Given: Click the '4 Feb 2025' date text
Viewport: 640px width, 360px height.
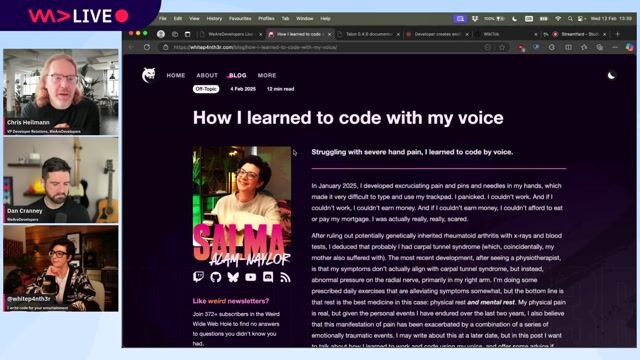Looking at the screenshot, I should [x=243, y=89].
